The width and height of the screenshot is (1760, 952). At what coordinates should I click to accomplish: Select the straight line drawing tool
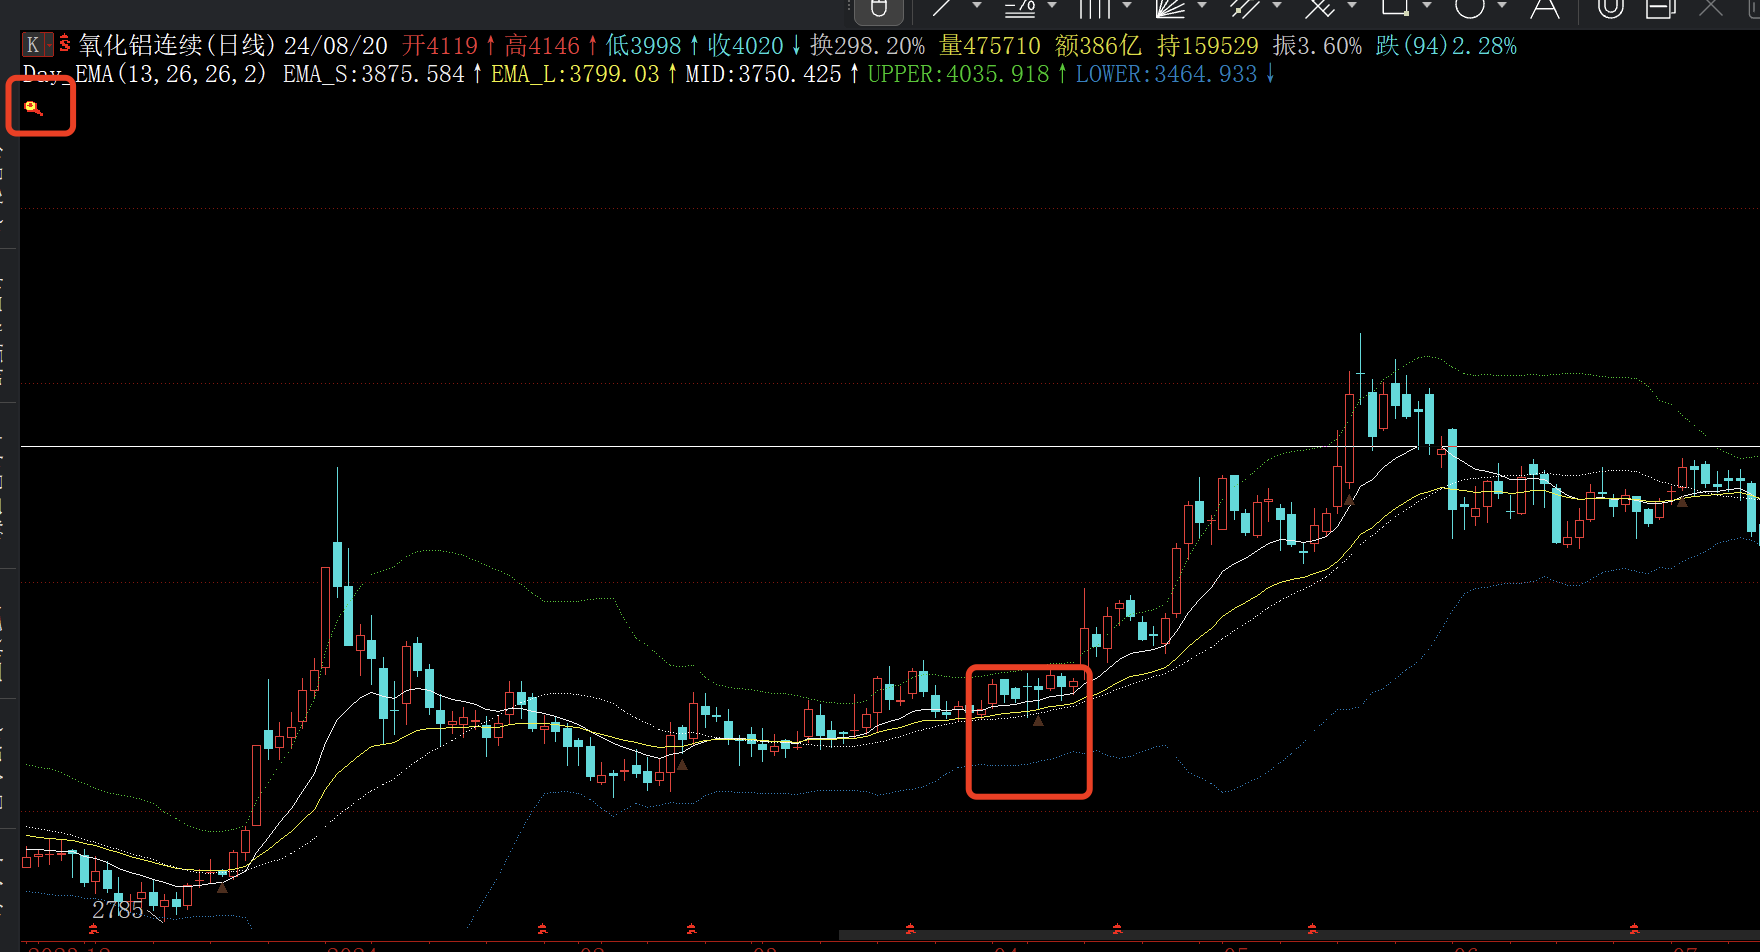pyautogui.click(x=942, y=8)
